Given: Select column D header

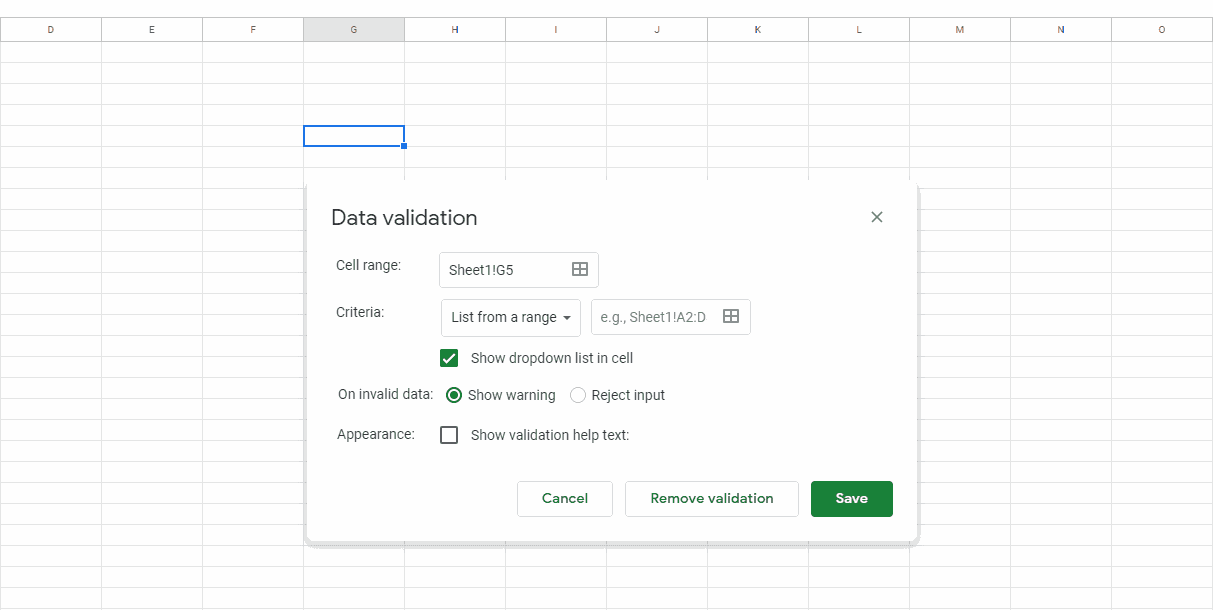Looking at the screenshot, I should pos(51,30).
